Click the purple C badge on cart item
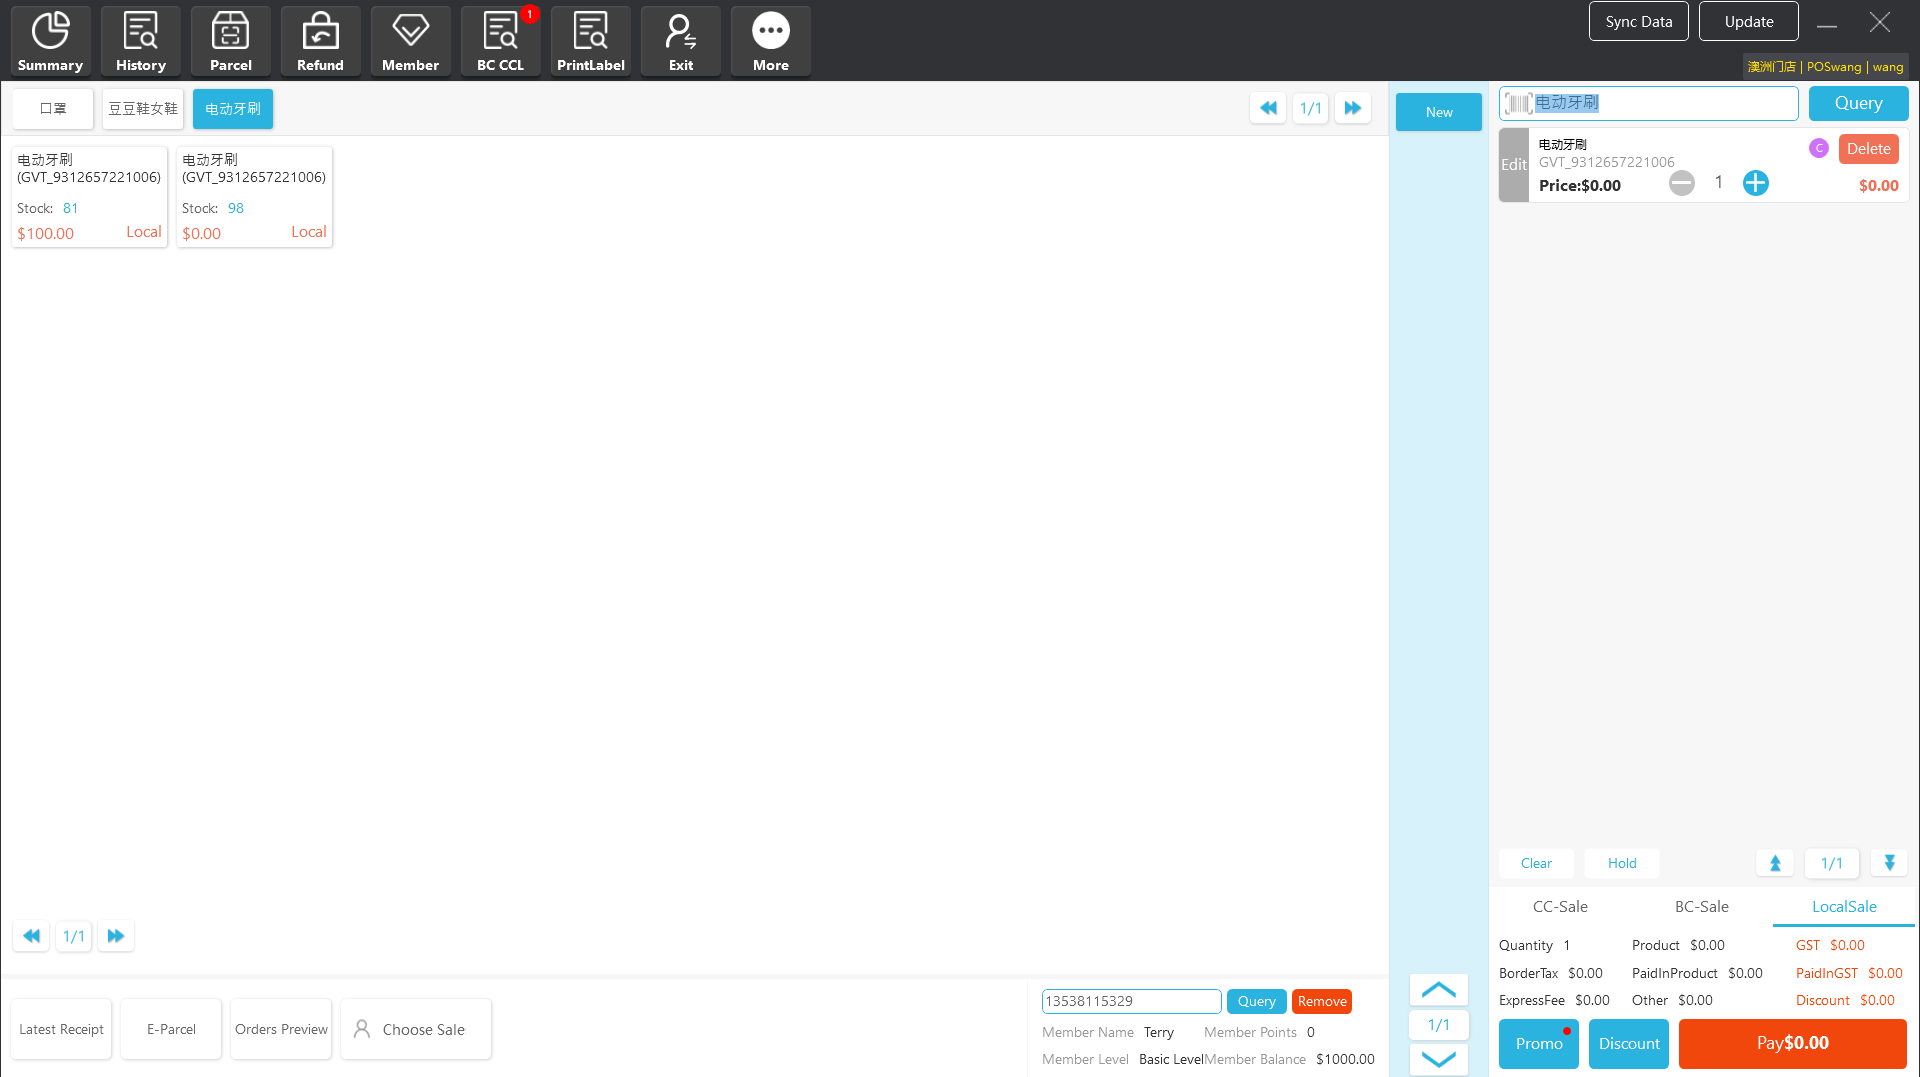 (1818, 148)
